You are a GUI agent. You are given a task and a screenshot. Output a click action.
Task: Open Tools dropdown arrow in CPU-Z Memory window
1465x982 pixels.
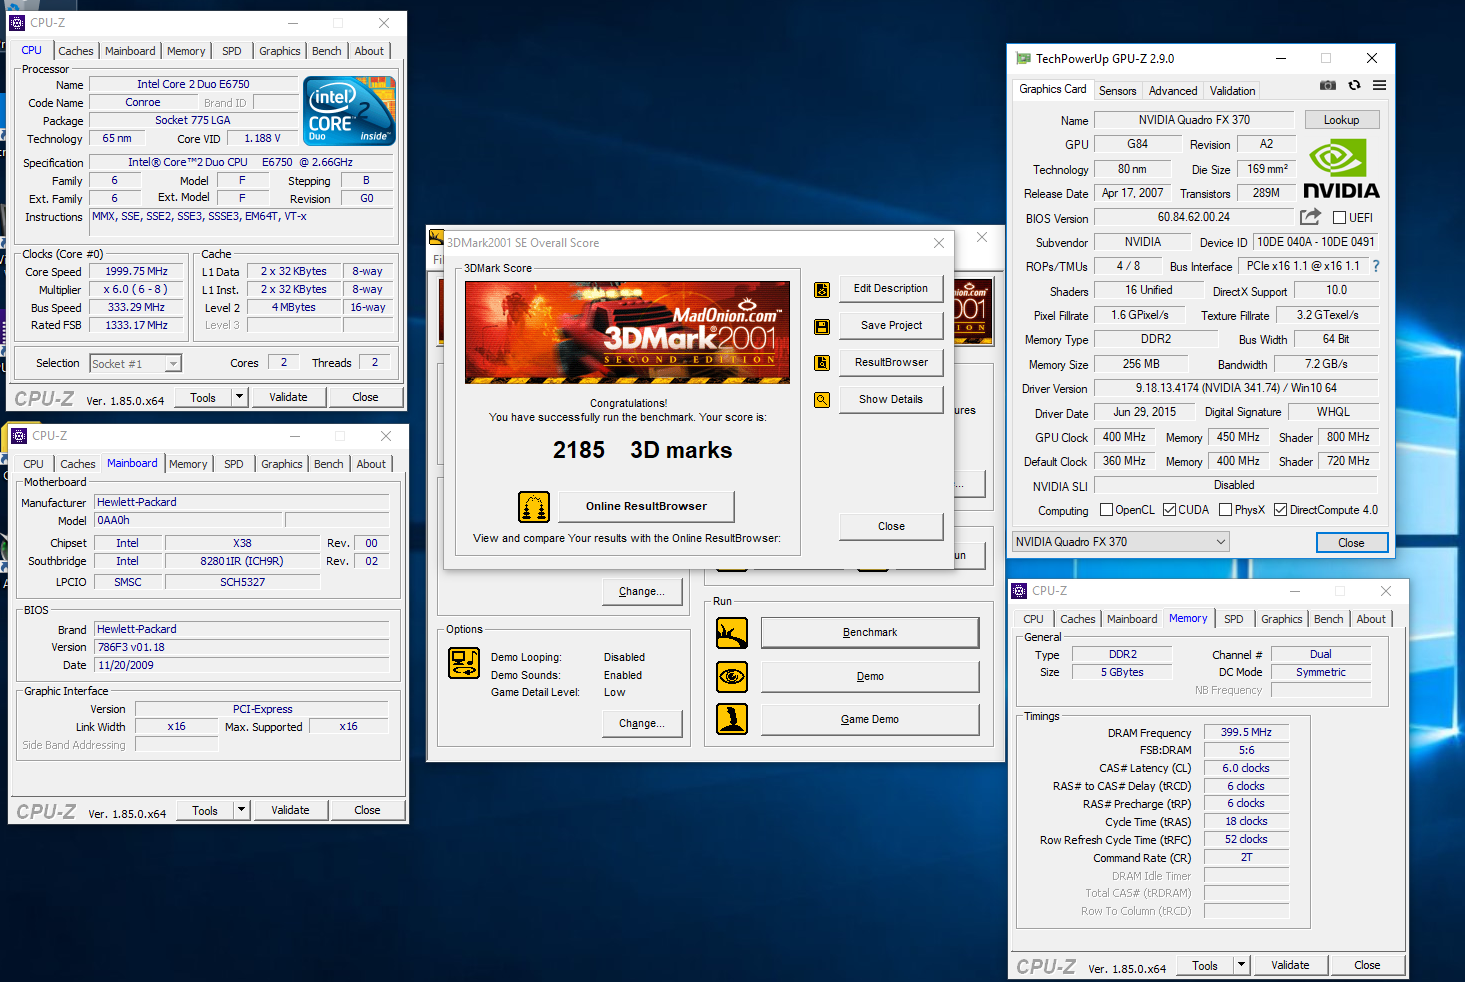(1241, 965)
